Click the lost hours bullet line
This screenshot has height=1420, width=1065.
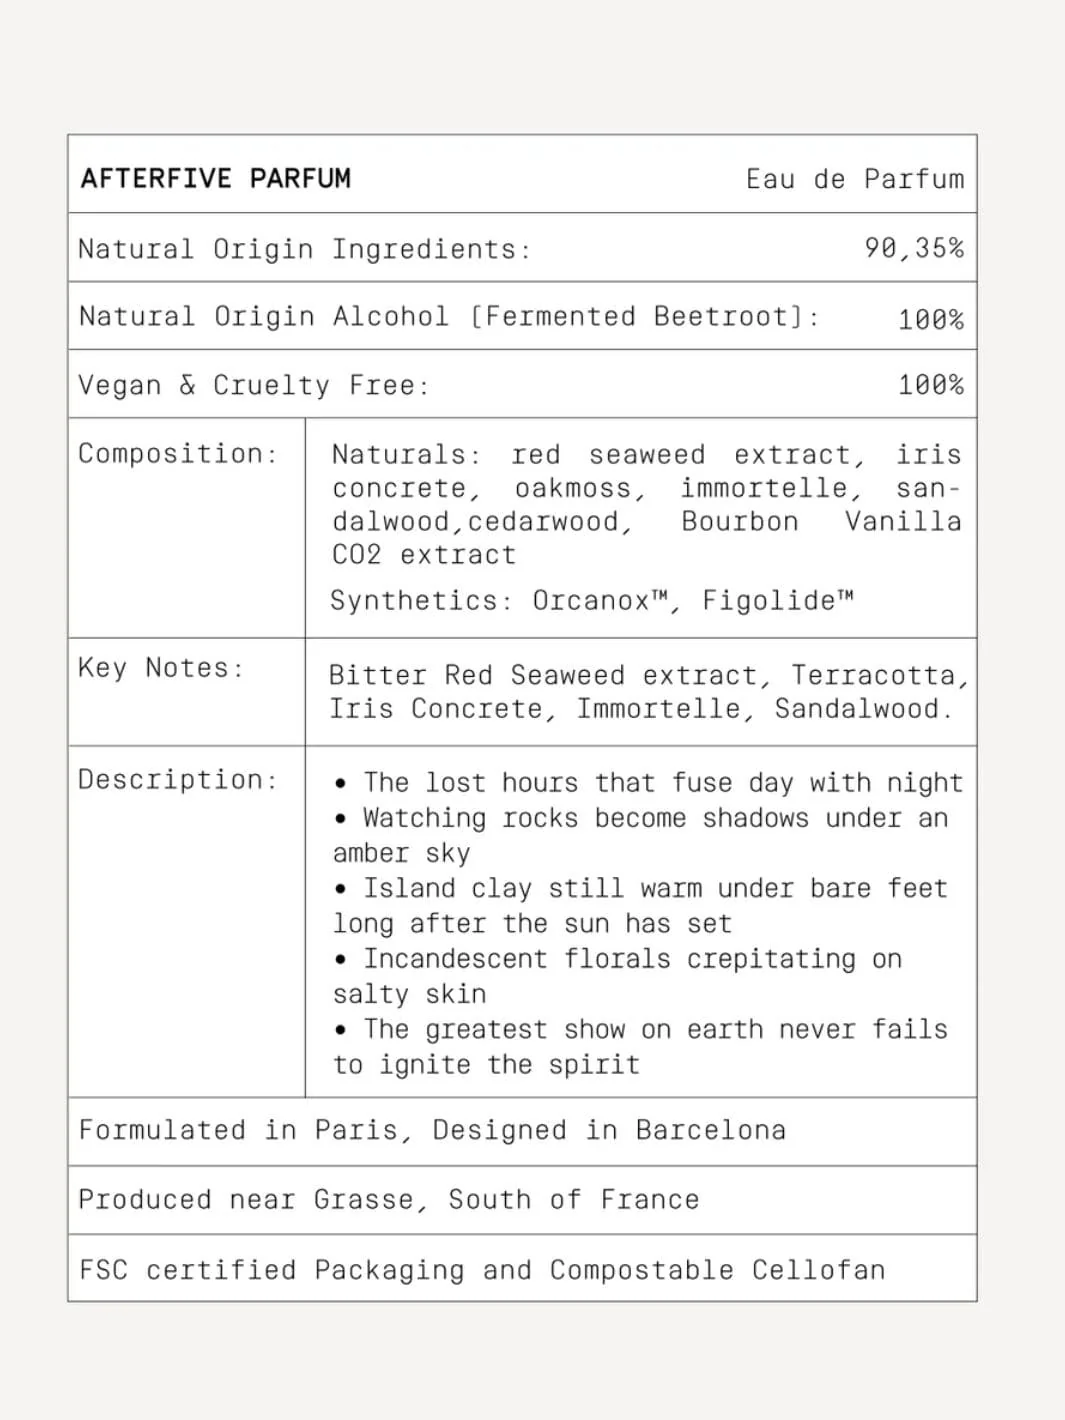coord(648,783)
